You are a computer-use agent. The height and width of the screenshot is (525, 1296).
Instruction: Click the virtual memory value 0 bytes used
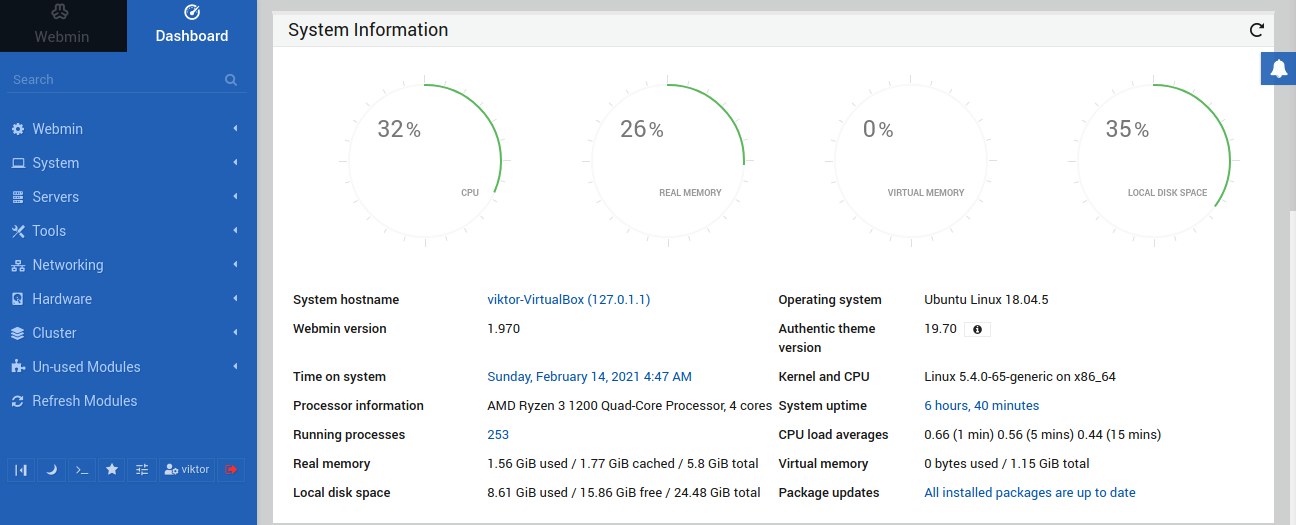[x=1007, y=464]
